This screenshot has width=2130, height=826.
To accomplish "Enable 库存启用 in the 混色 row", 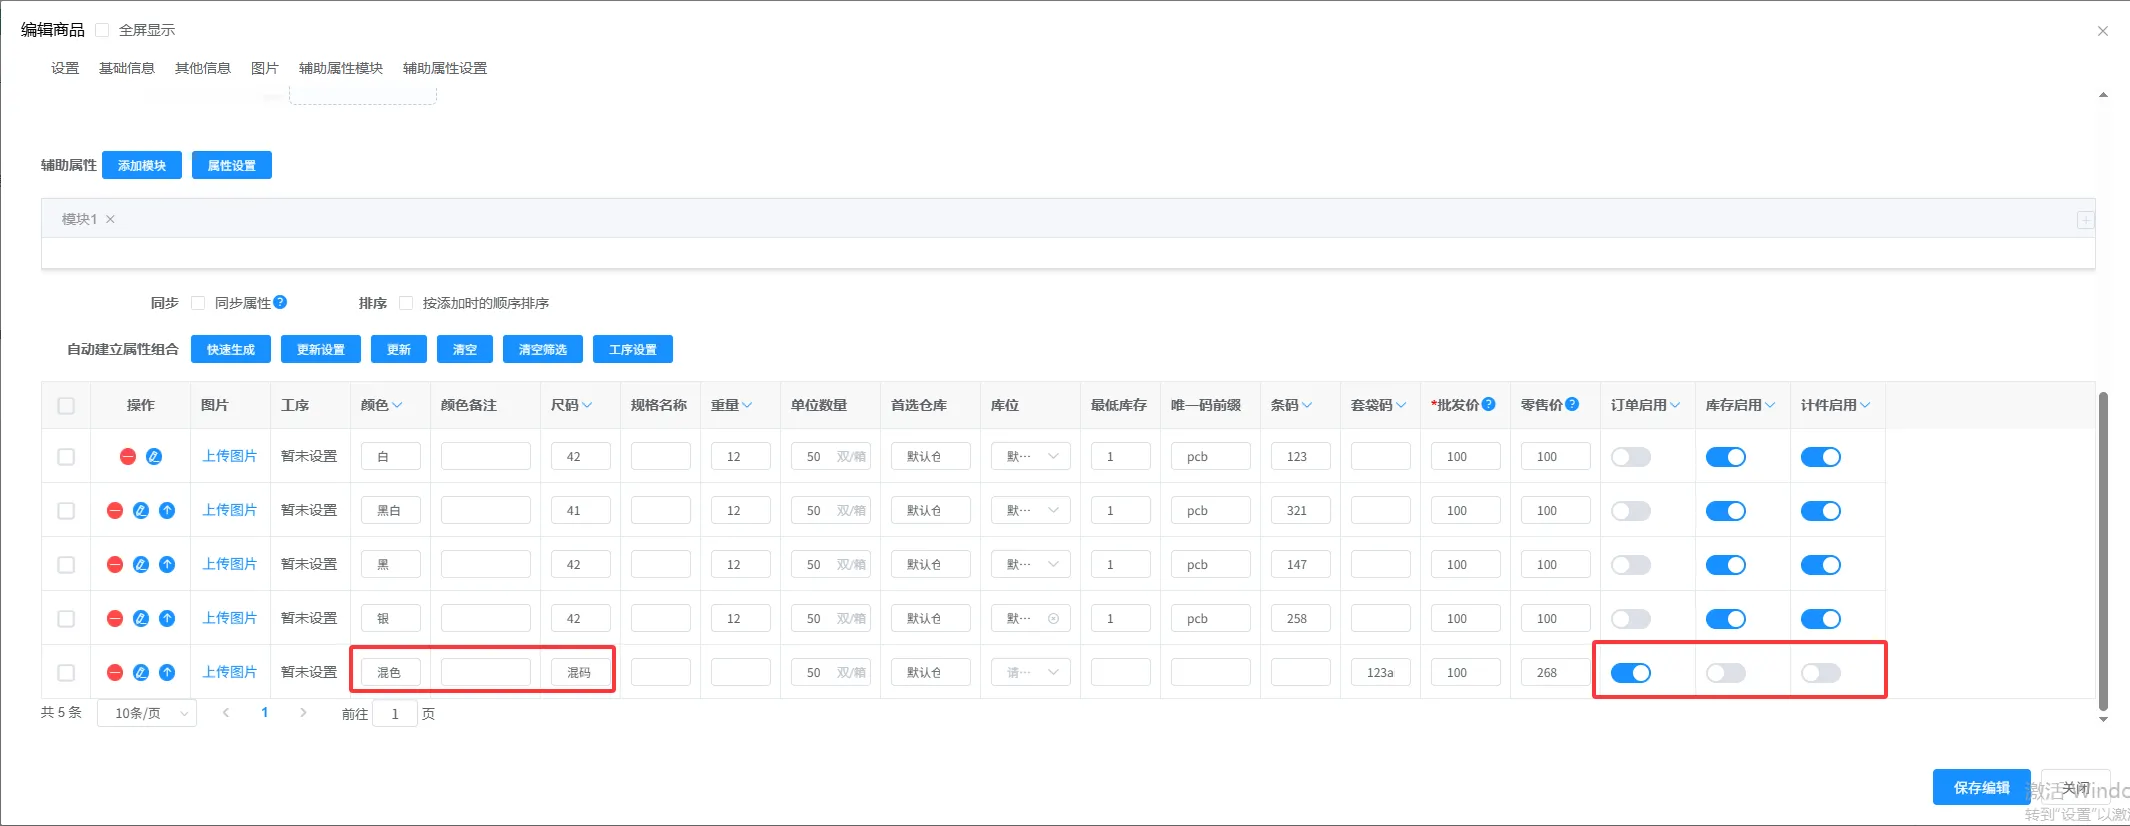I will pos(1726,673).
